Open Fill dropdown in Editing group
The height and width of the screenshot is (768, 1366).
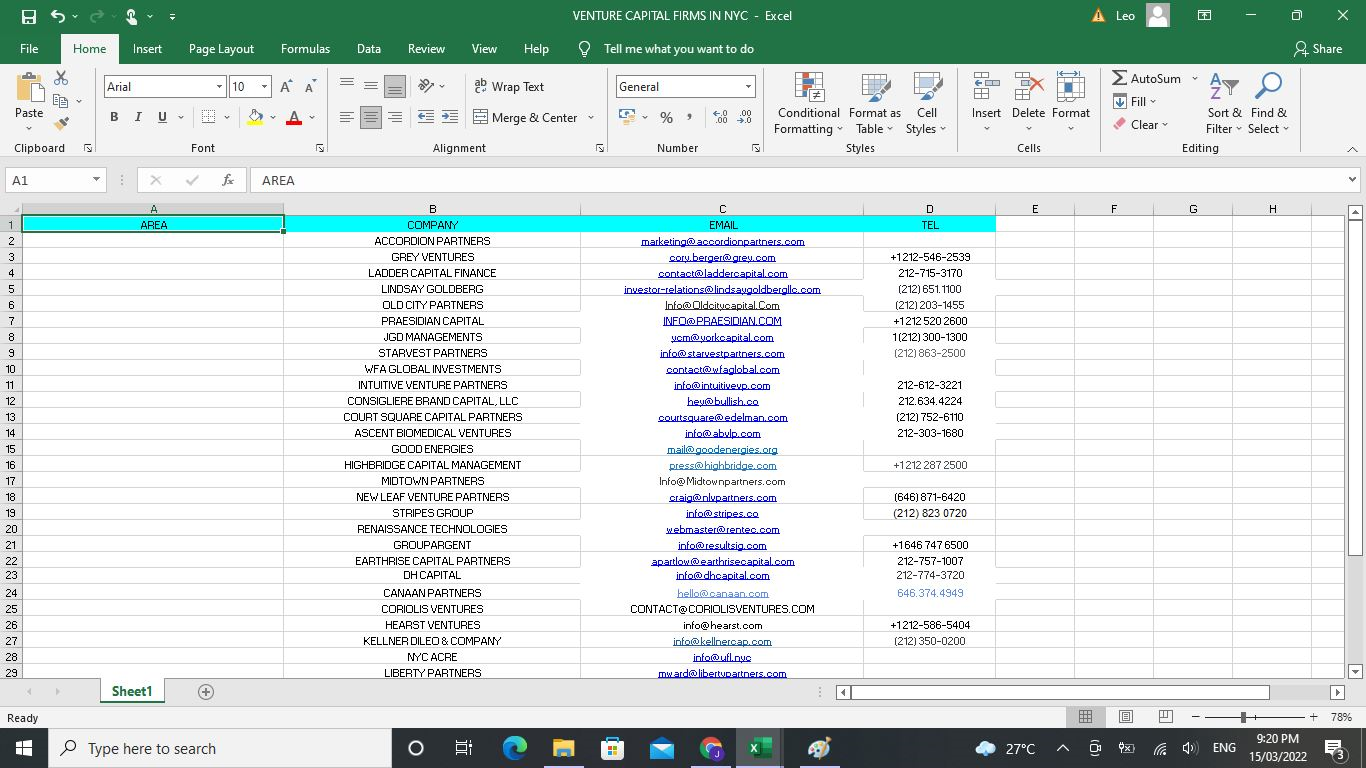pos(1135,101)
